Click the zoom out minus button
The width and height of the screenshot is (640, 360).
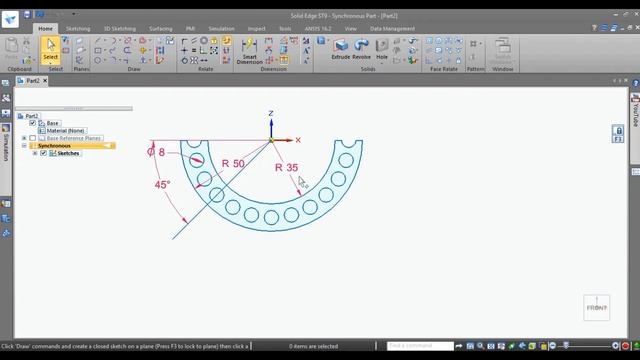[553, 346]
